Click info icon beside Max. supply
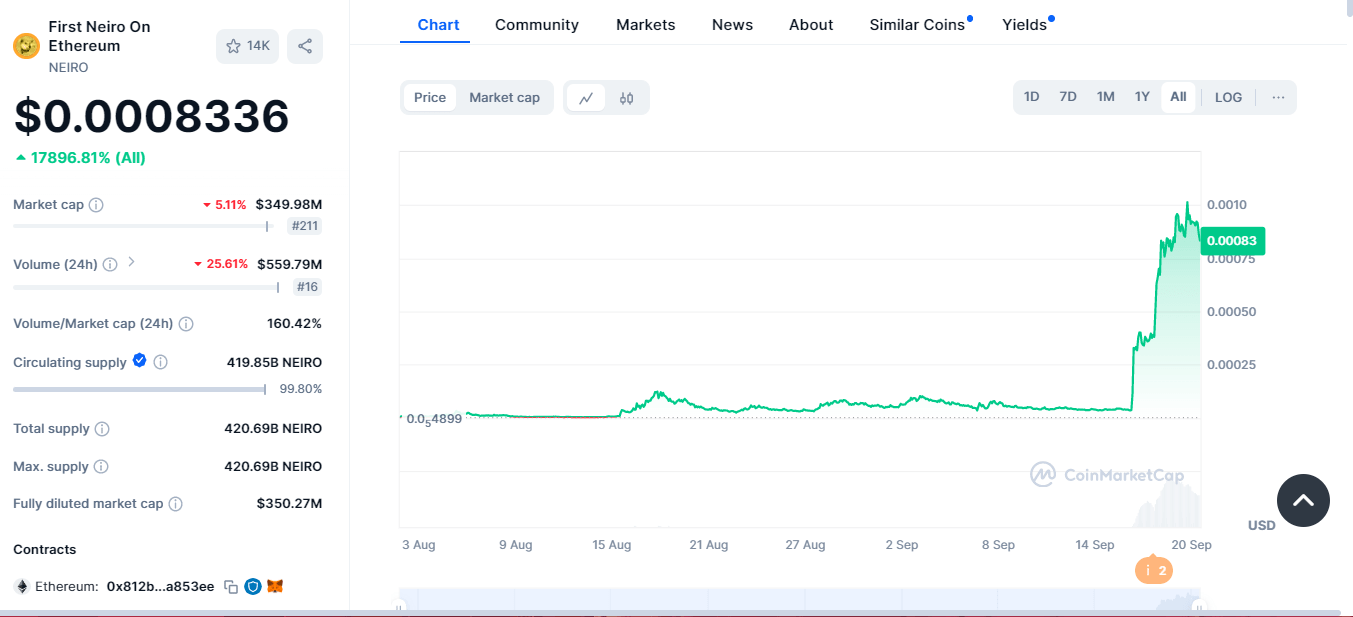Screen dimensions: 1353x617 coord(101,467)
